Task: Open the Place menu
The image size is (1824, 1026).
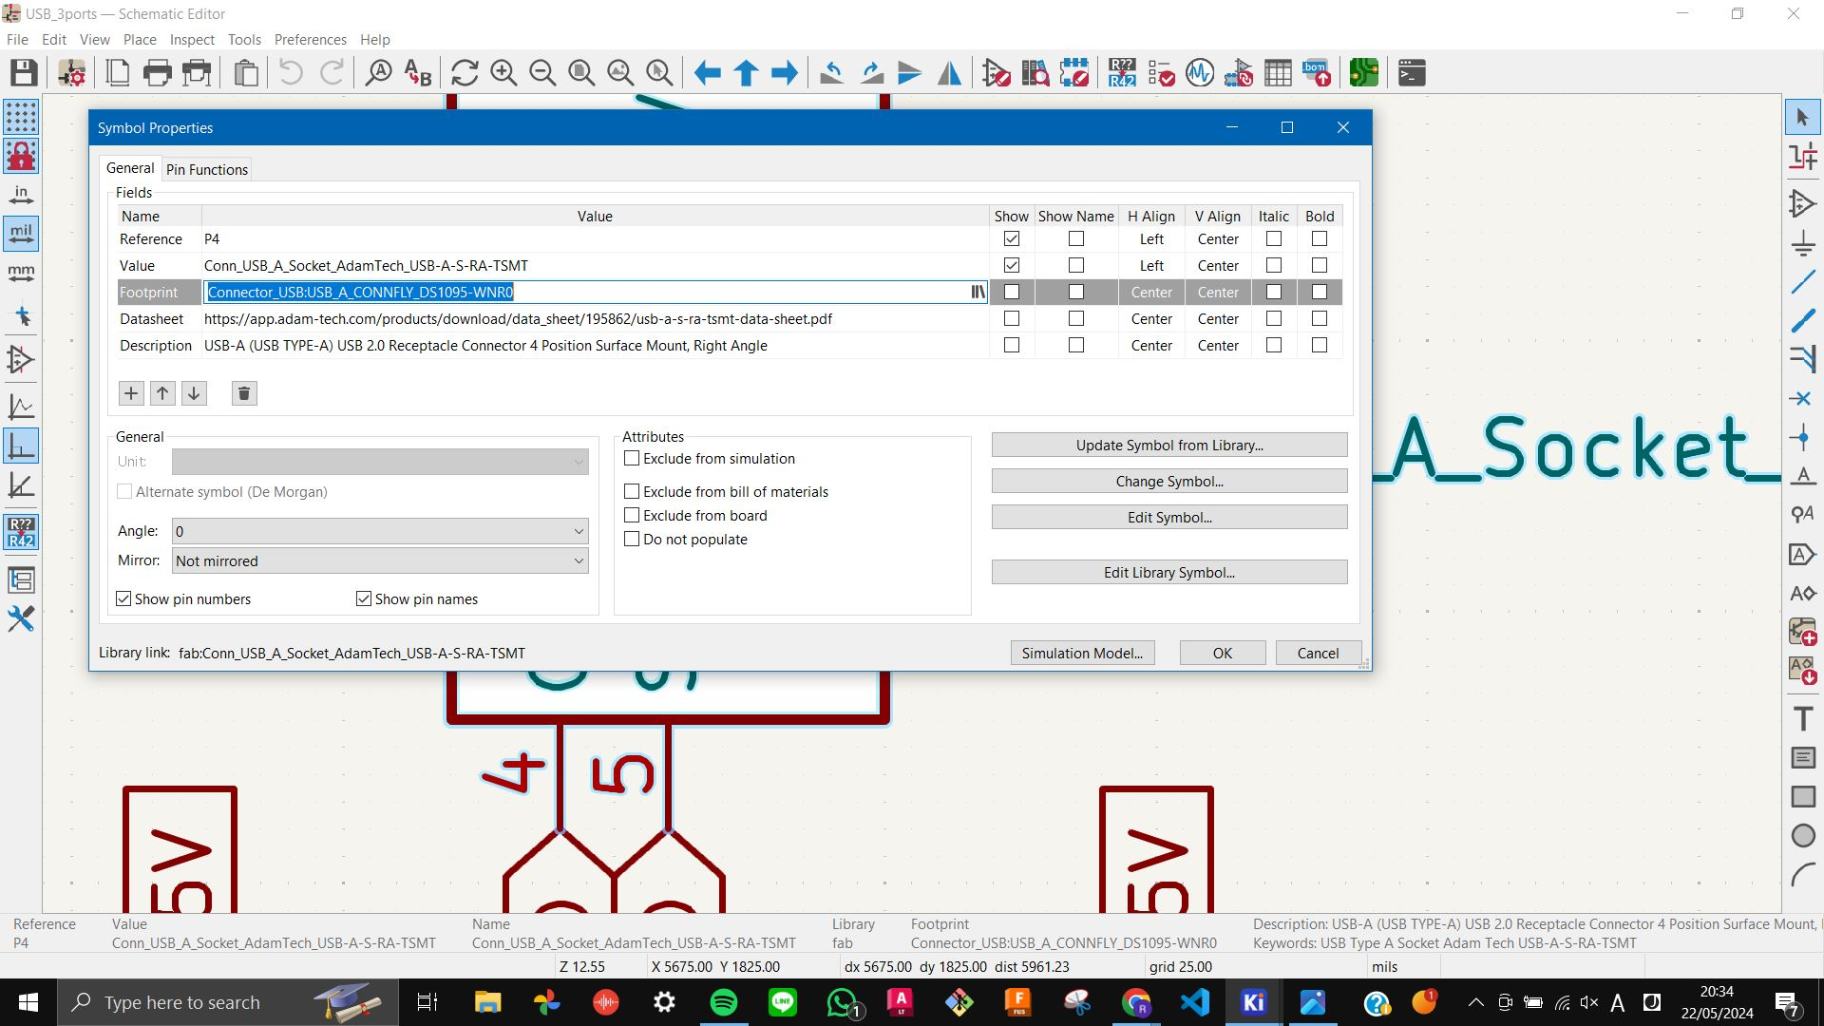Action: (140, 40)
